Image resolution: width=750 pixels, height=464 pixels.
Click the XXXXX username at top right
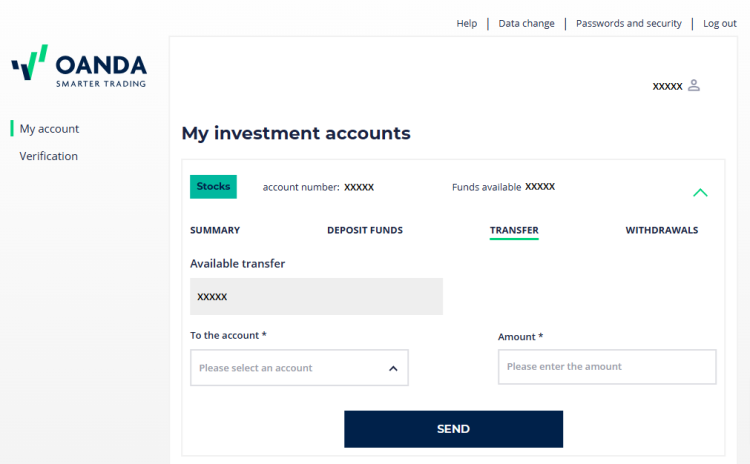tap(667, 87)
